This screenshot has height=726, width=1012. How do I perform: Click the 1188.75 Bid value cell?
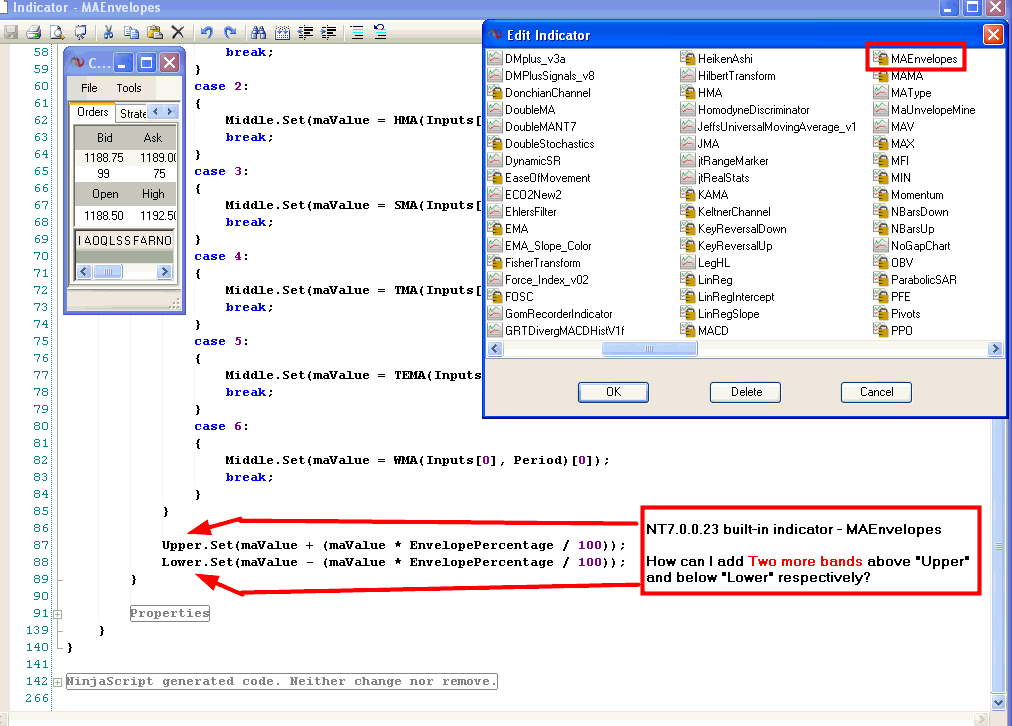tap(103, 157)
